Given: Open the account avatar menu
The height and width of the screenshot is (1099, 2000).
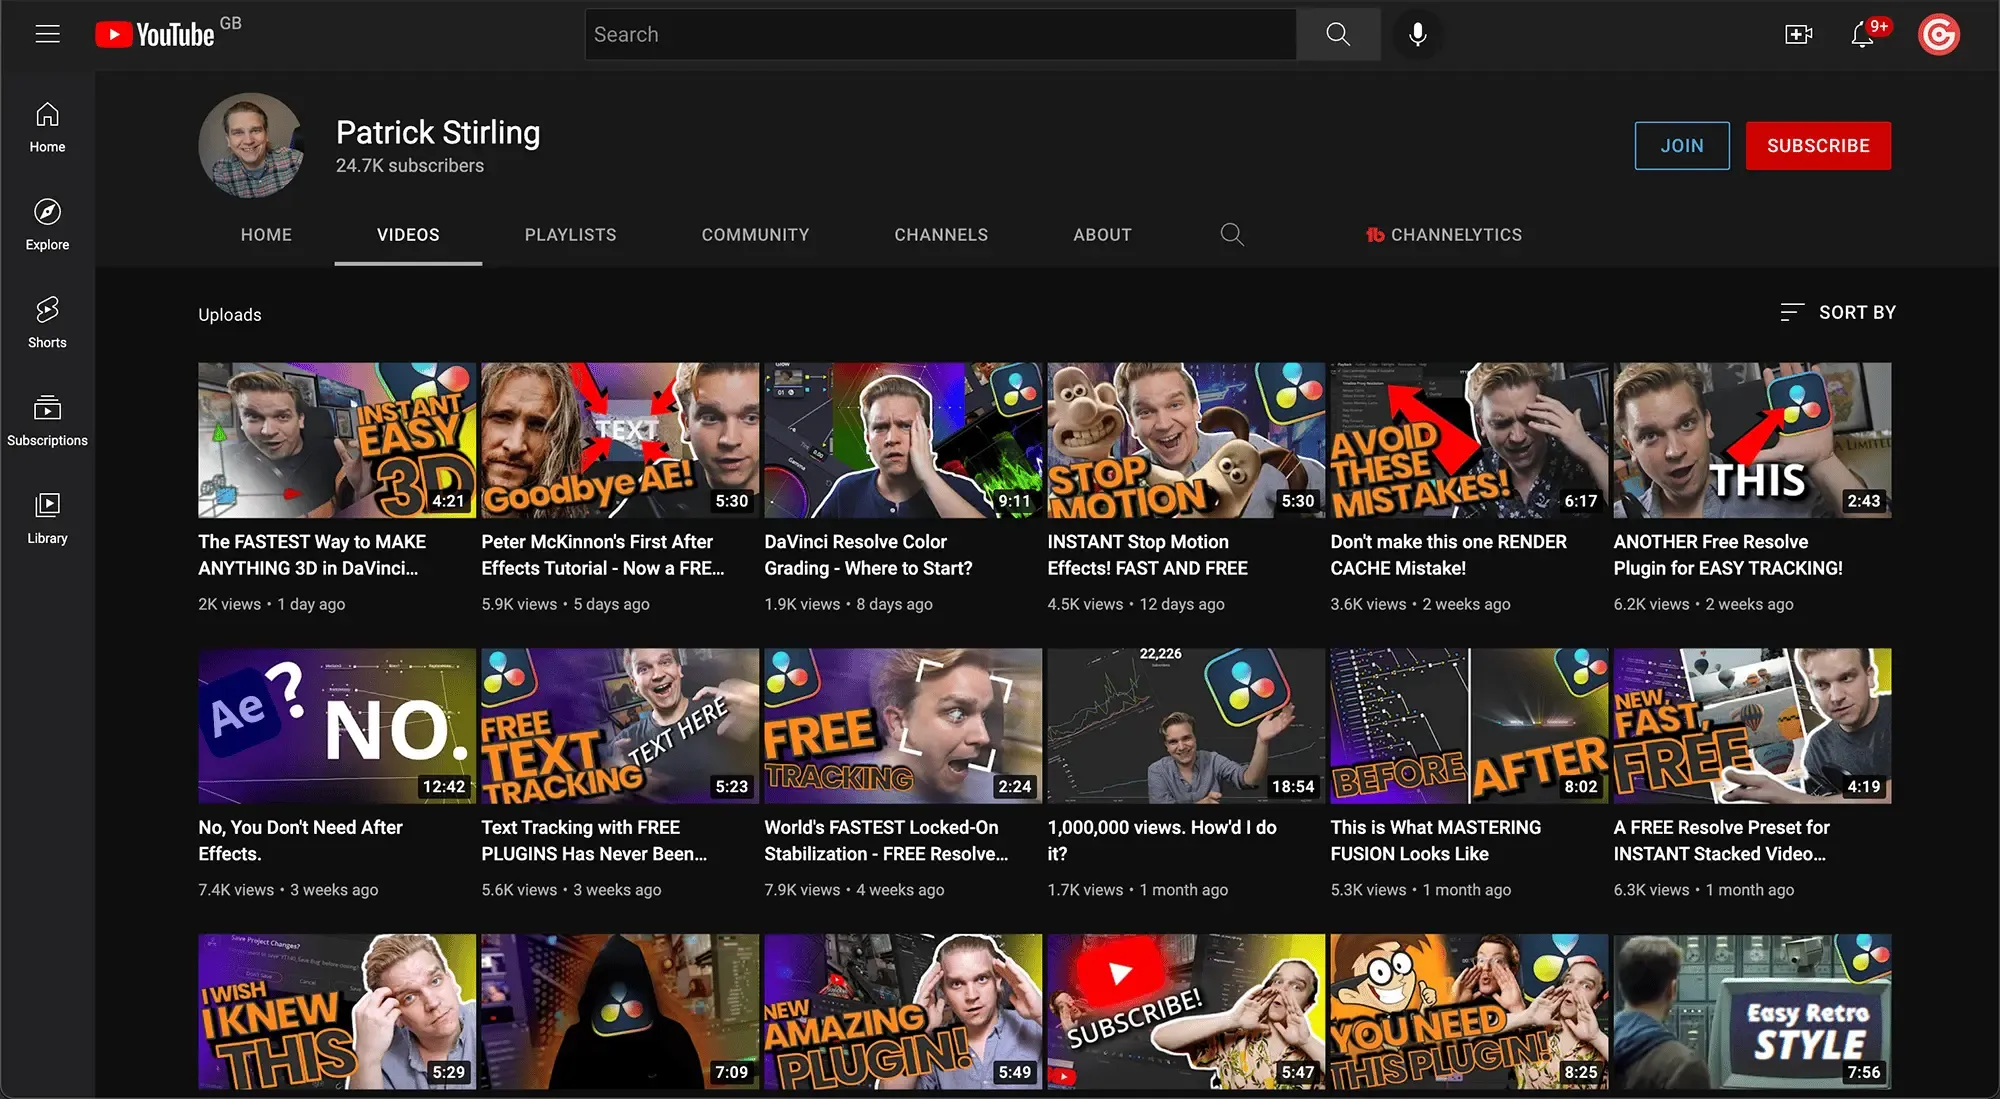Looking at the screenshot, I should click(1938, 34).
